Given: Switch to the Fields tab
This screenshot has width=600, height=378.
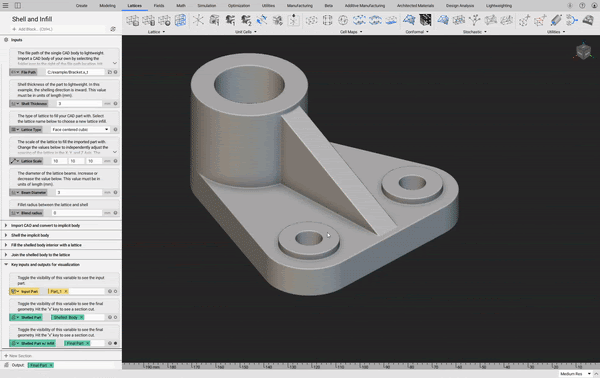Looking at the screenshot, I should (159, 6).
